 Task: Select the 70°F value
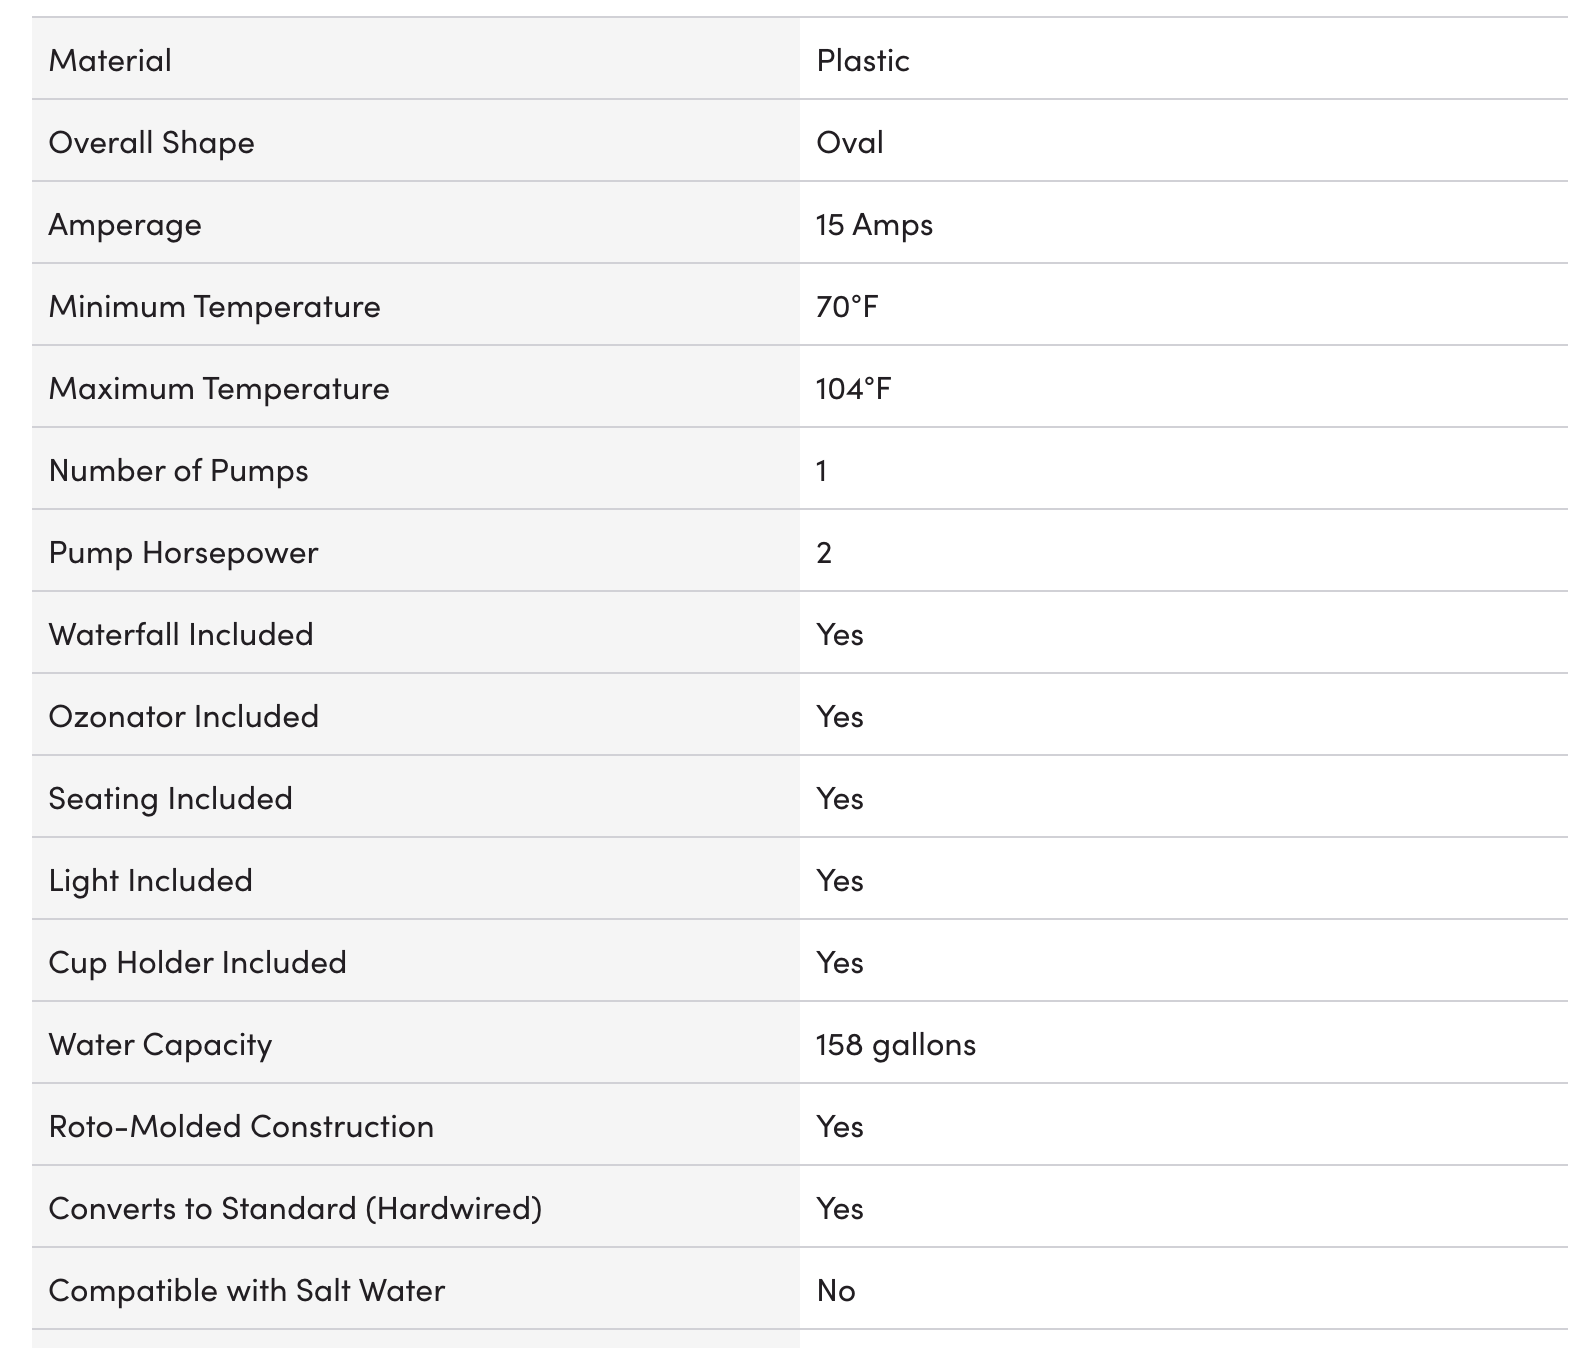[x=847, y=306]
